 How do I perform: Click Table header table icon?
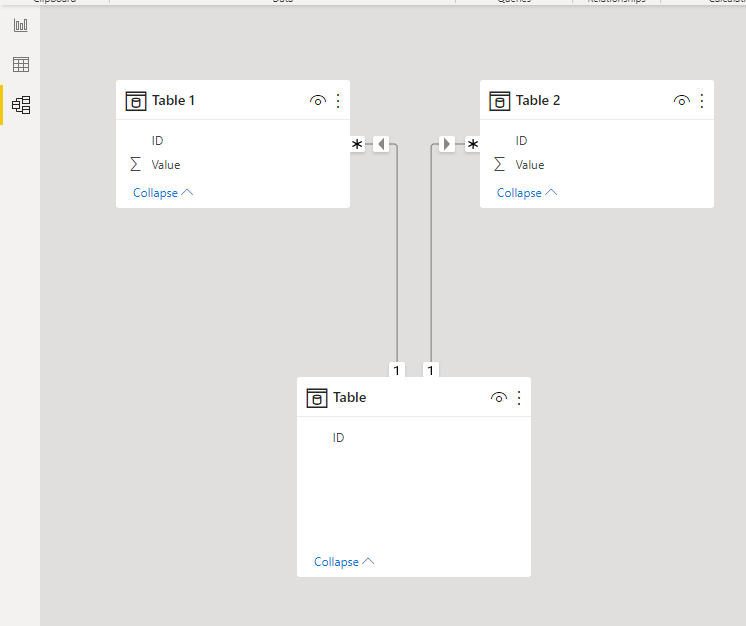tap(317, 398)
